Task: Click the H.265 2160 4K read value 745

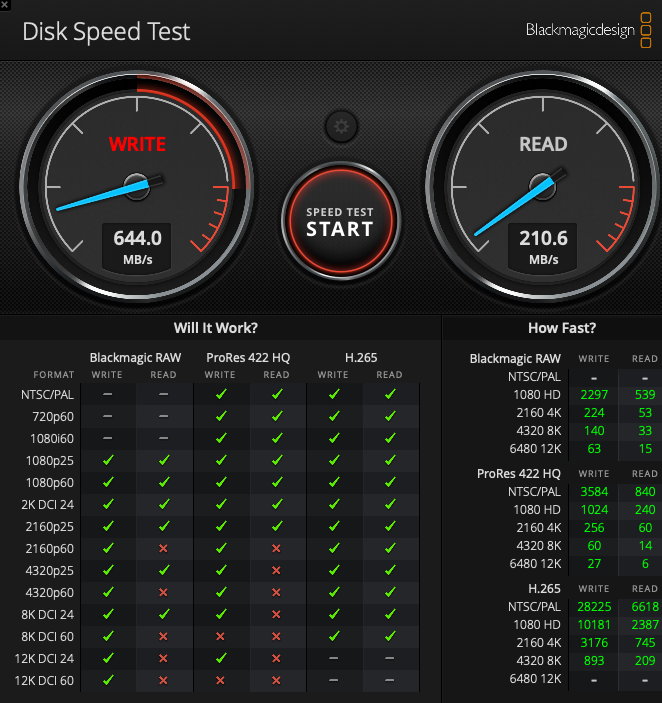Action: click(x=645, y=642)
